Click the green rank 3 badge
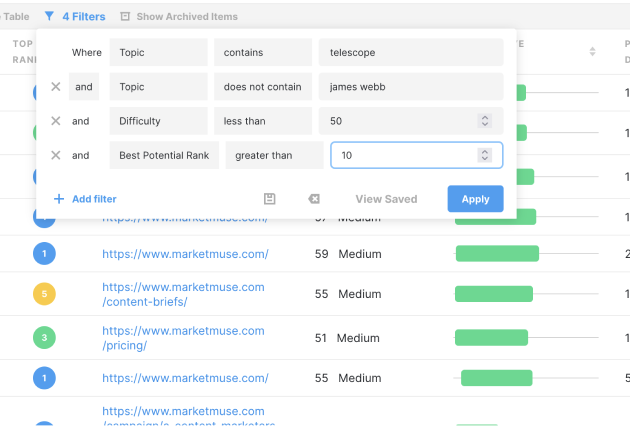The width and height of the screenshot is (630, 426). pos(44,338)
